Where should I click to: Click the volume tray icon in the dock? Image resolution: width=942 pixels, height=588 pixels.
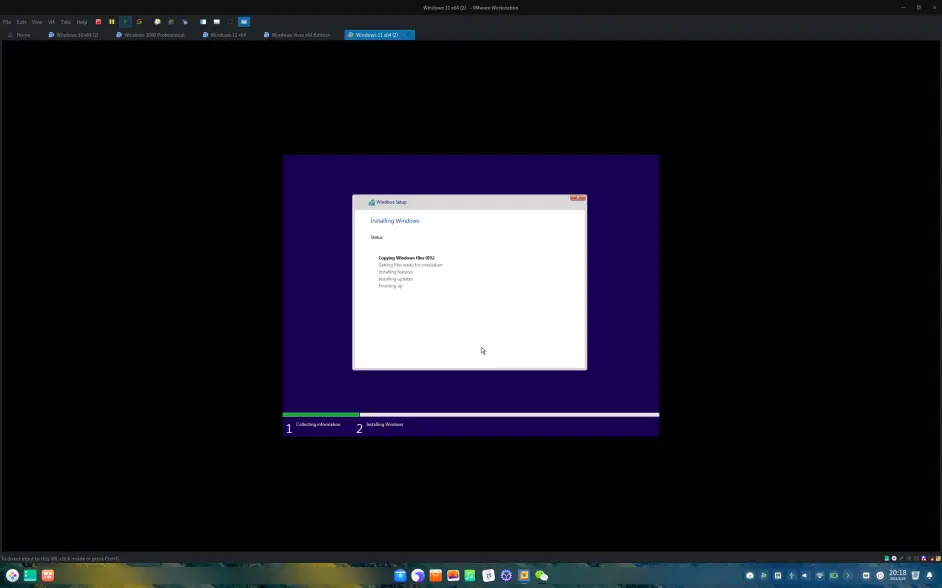pyautogui.click(x=805, y=575)
